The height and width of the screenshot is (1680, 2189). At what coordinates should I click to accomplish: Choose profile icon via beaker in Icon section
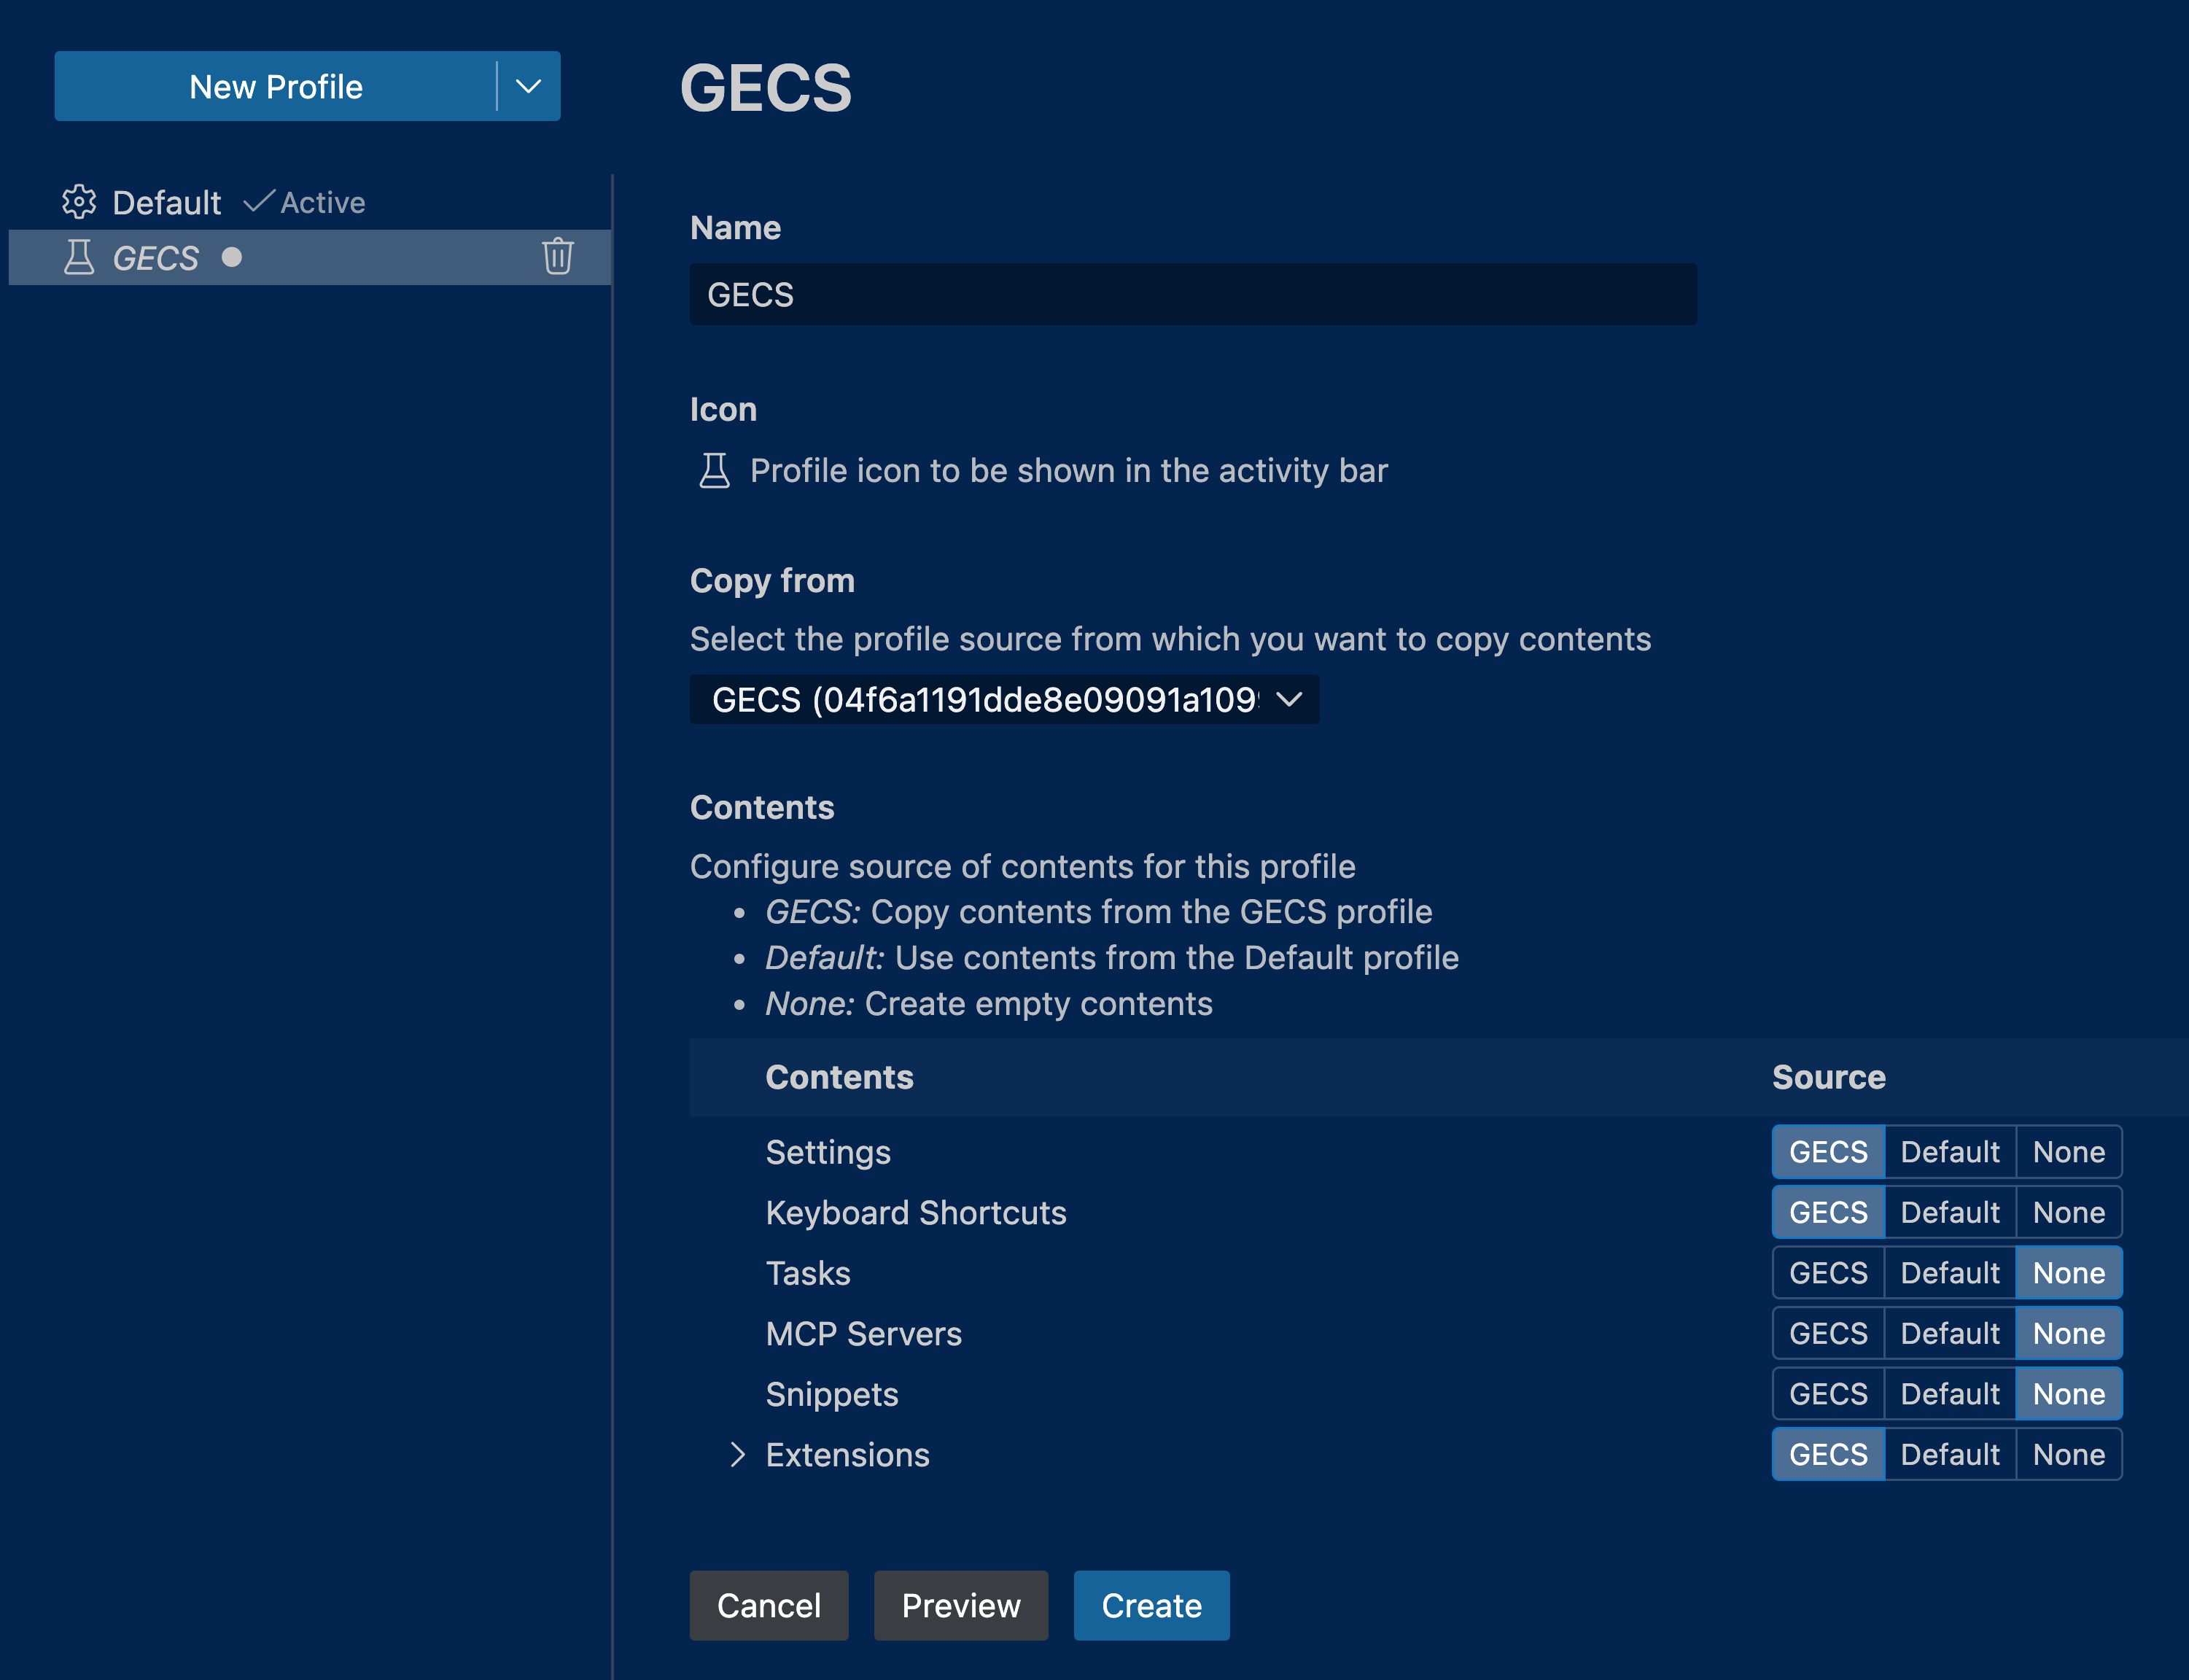(714, 470)
